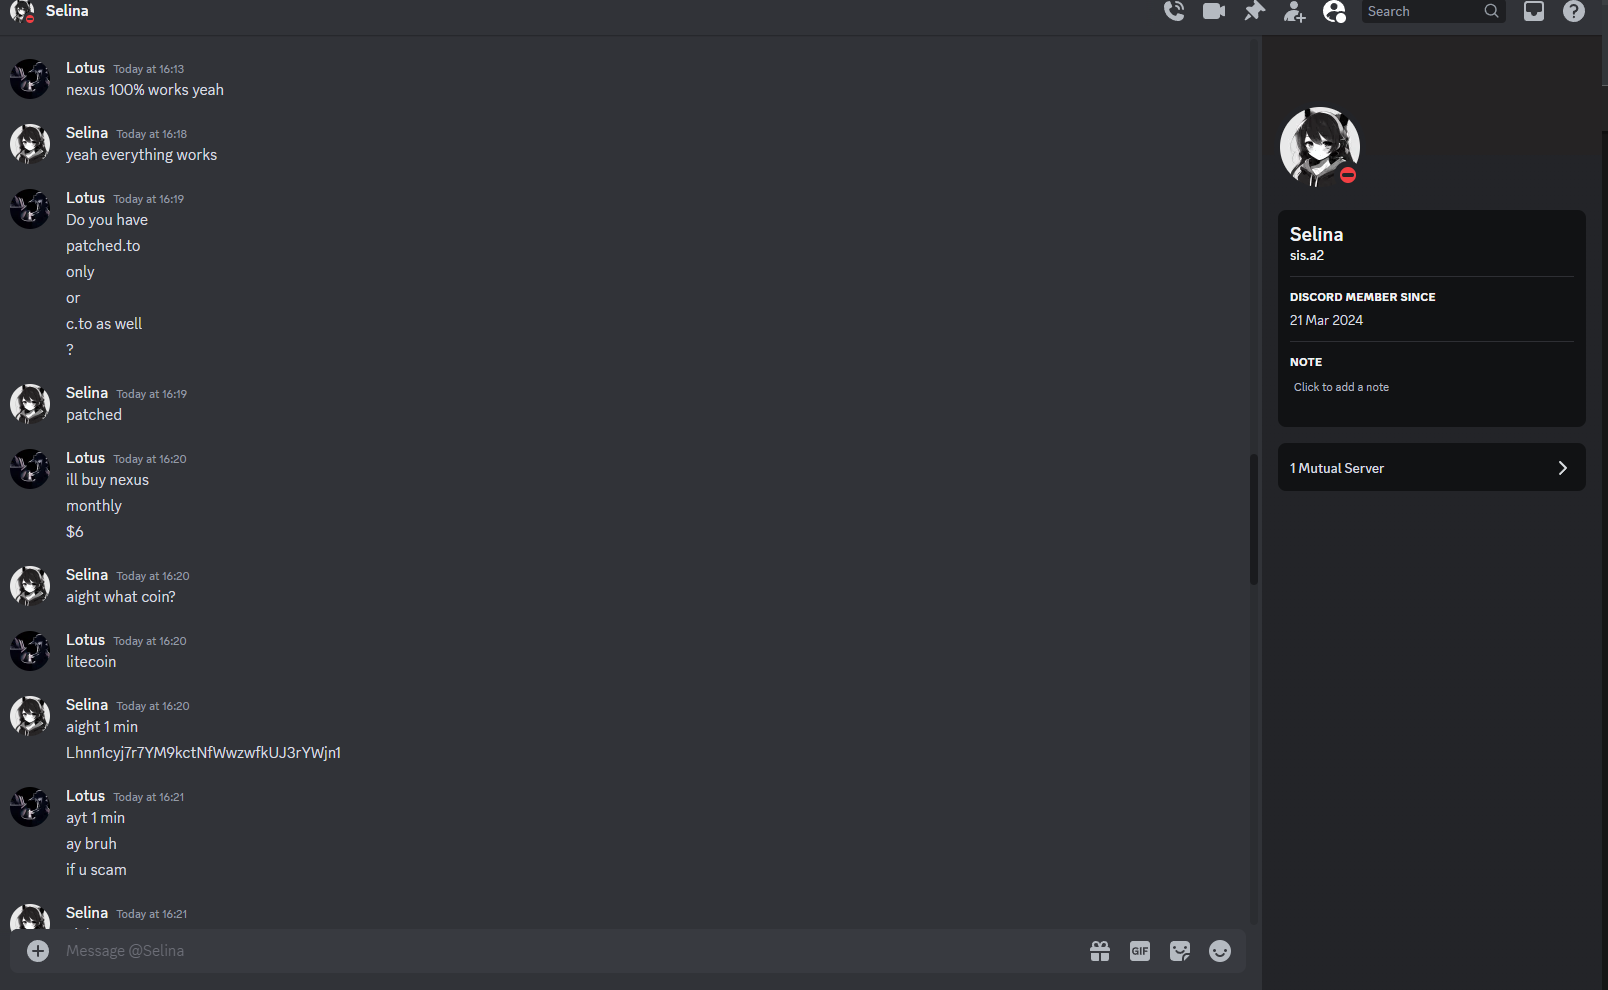This screenshot has height=990, width=1608.
Task: Click the search messages field
Action: 1433,11
